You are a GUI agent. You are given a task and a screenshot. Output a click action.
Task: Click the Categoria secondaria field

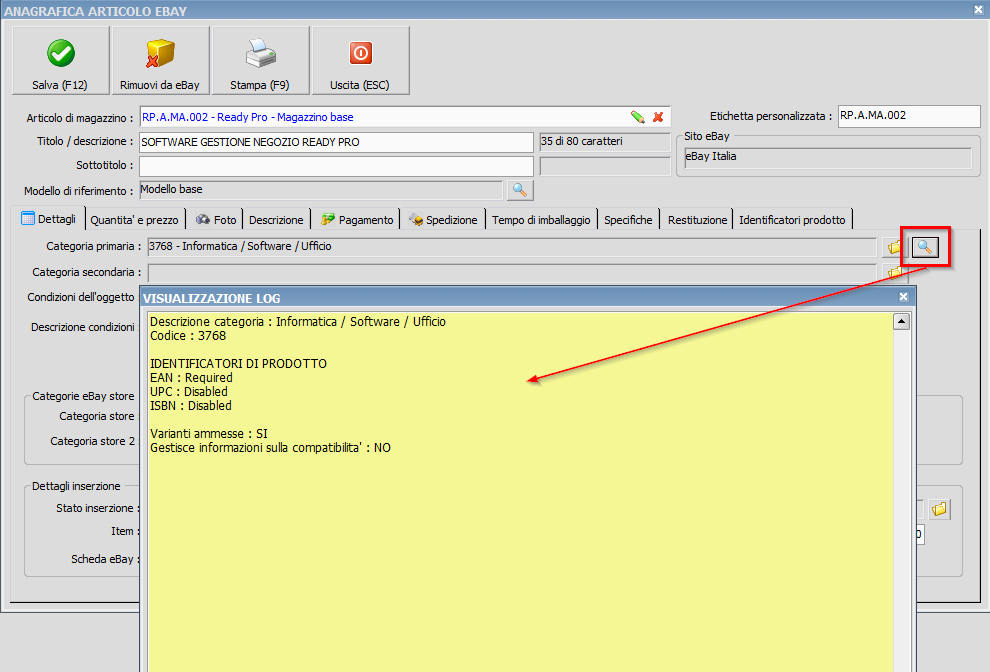tap(512, 273)
